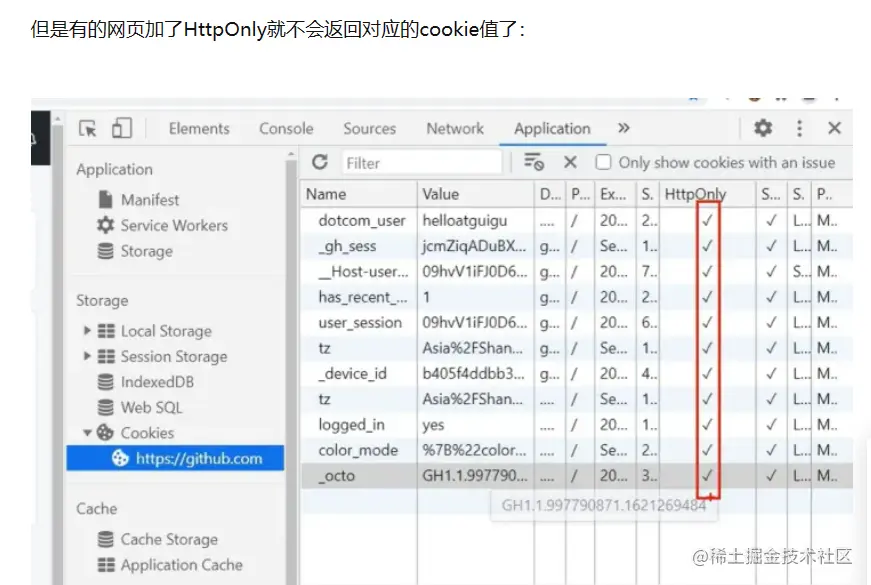Click the %7B%22color... cookie value

(x=474, y=451)
